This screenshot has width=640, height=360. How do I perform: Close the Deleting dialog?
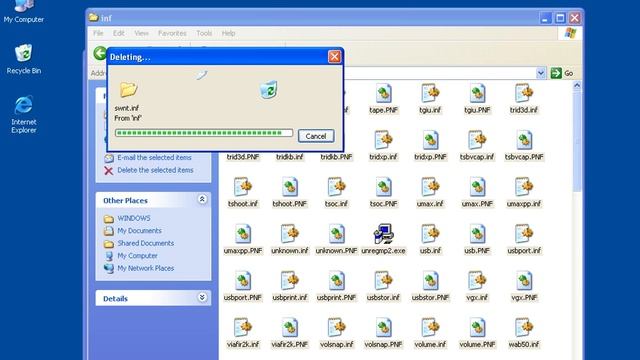click(x=334, y=57)
